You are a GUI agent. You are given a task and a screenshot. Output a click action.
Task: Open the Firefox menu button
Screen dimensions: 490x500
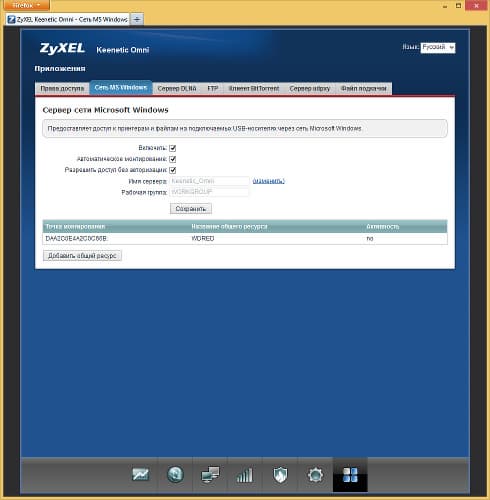point(26,5)
